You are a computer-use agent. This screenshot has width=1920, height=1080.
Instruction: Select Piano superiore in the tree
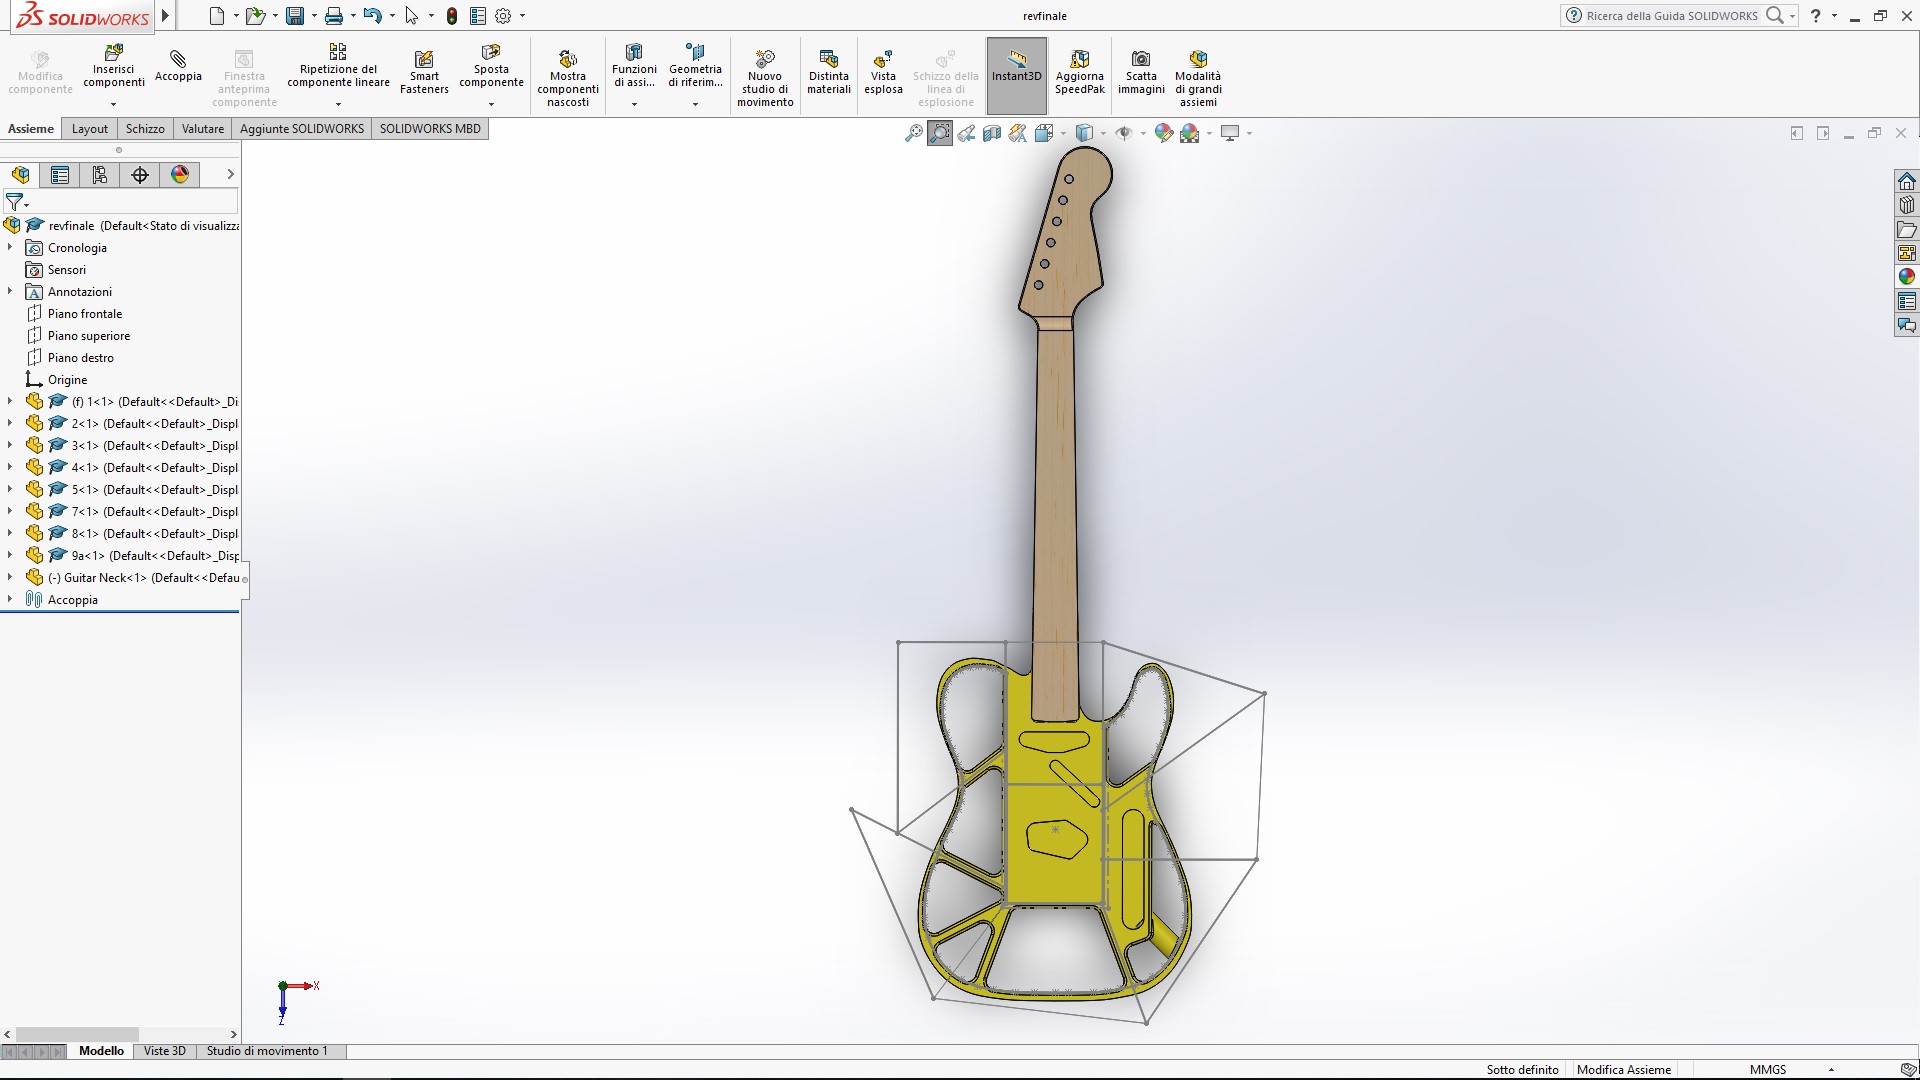click(x=89, y=336)
